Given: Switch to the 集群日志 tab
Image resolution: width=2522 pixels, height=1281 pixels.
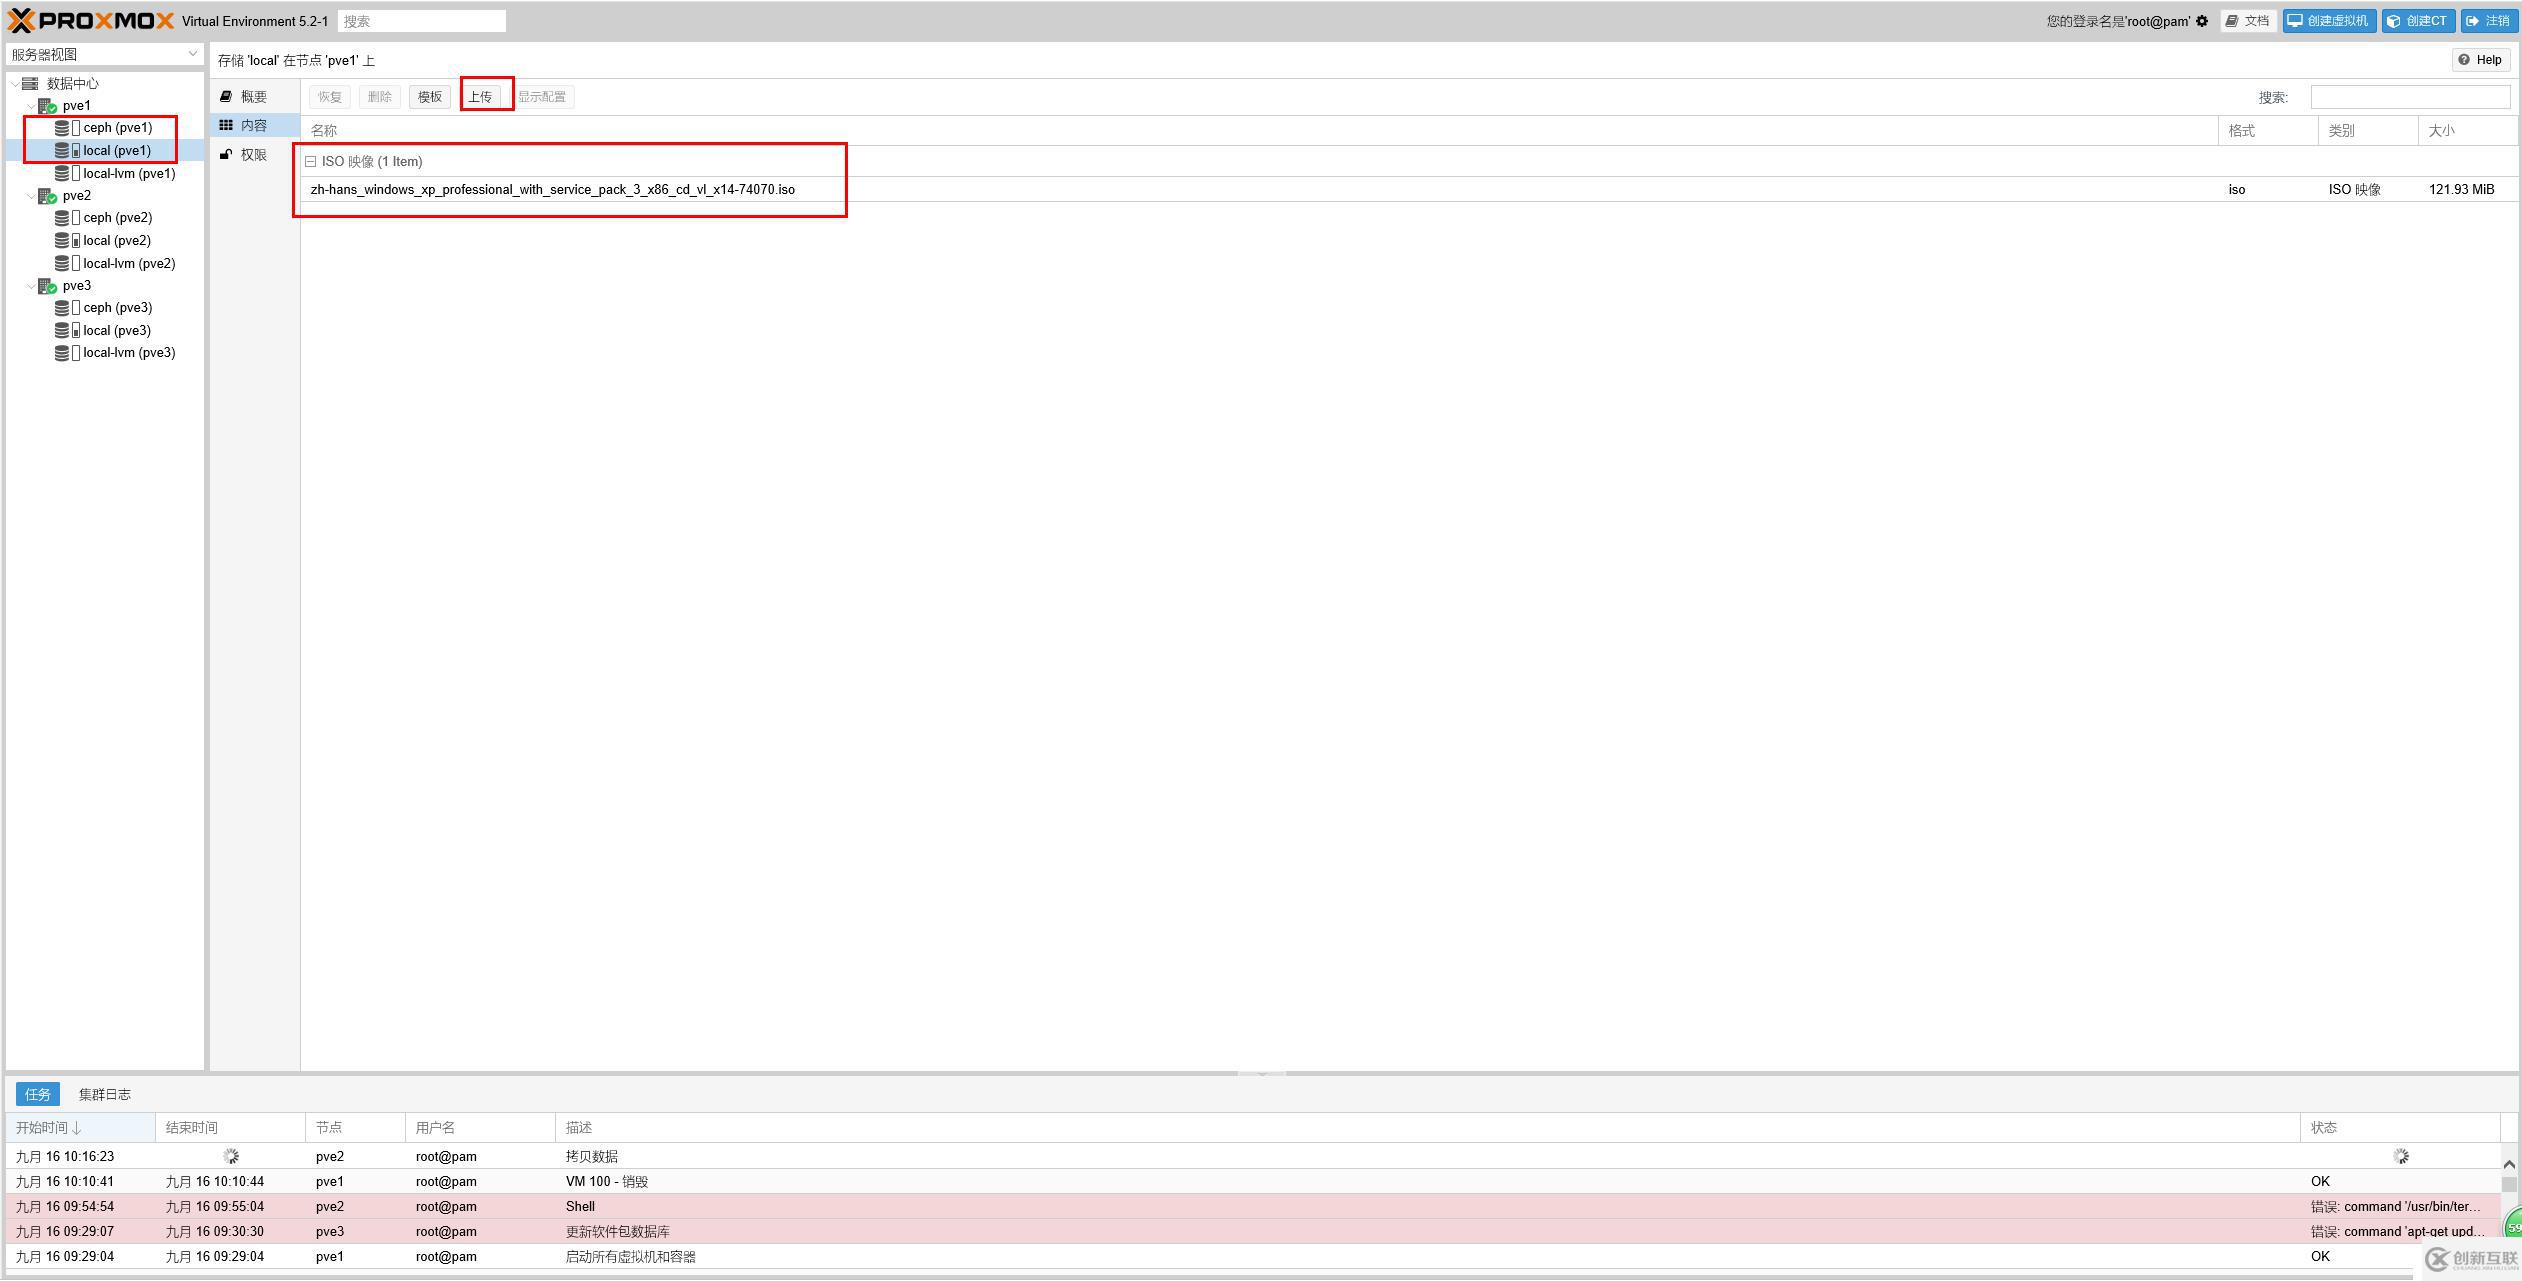Looking at the screenshot, I should (x=105, y=1094).
